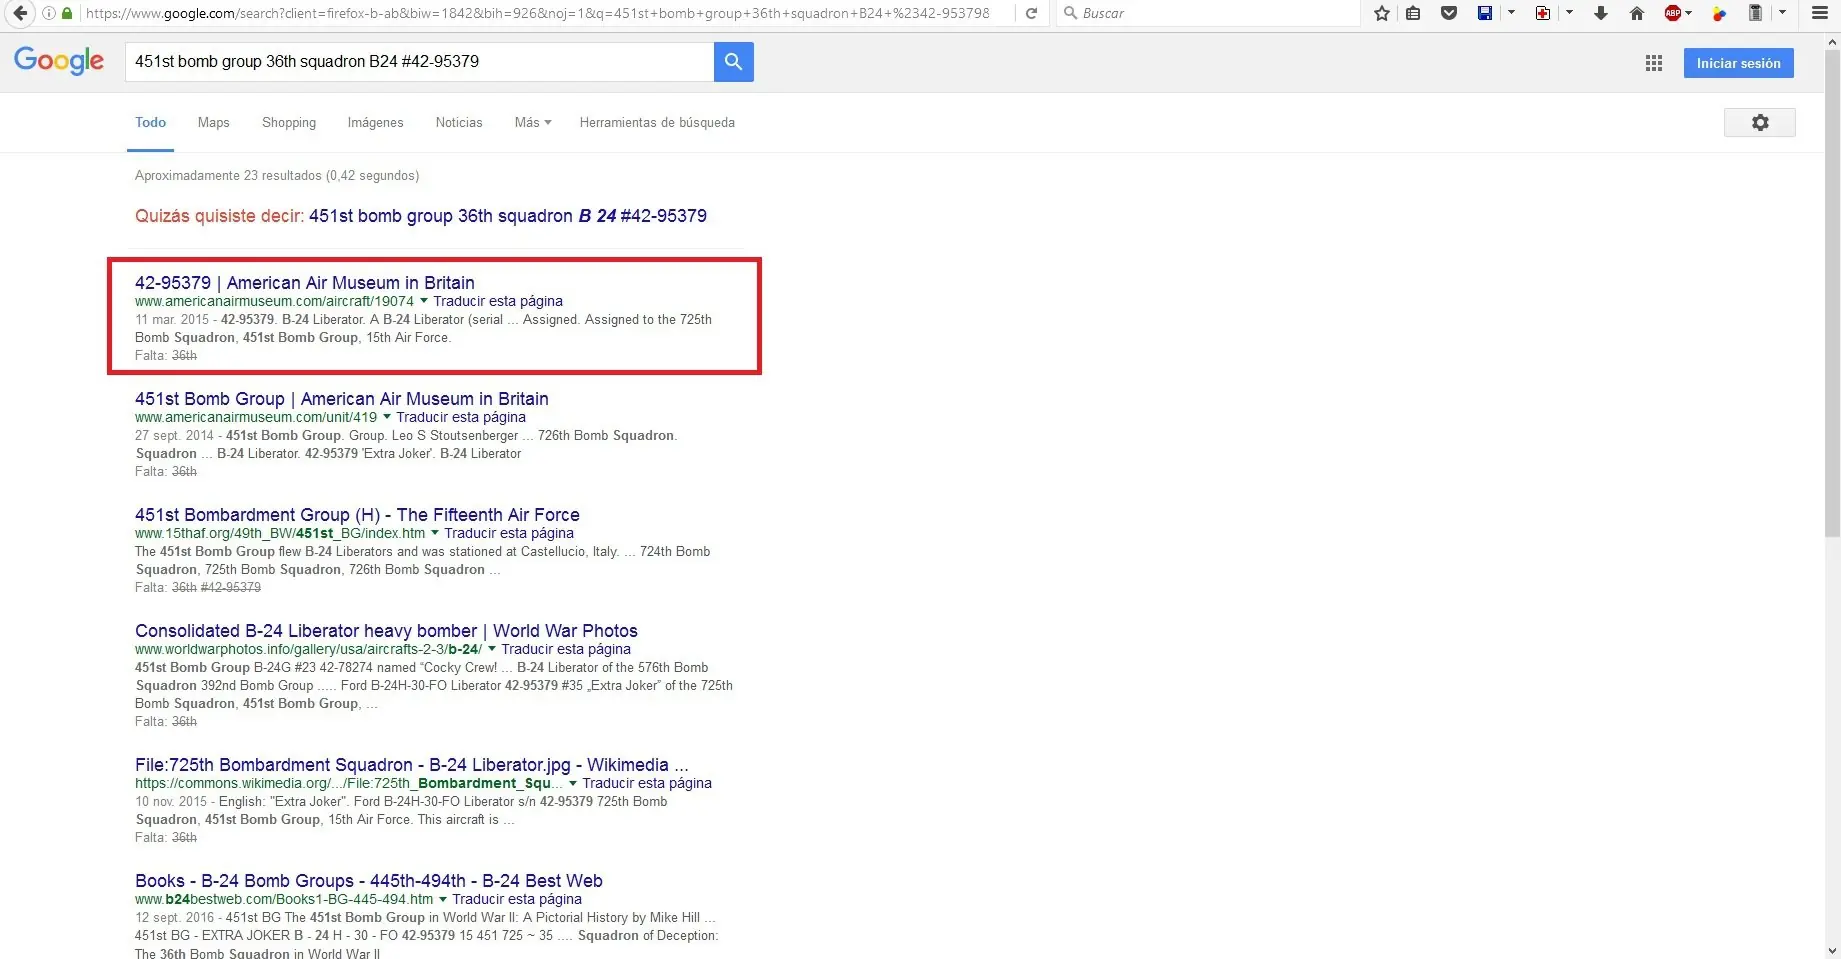The image size is (1841, 959).
Task: Switch to the Imágenes tab
Action: click(x=375, y=122)
